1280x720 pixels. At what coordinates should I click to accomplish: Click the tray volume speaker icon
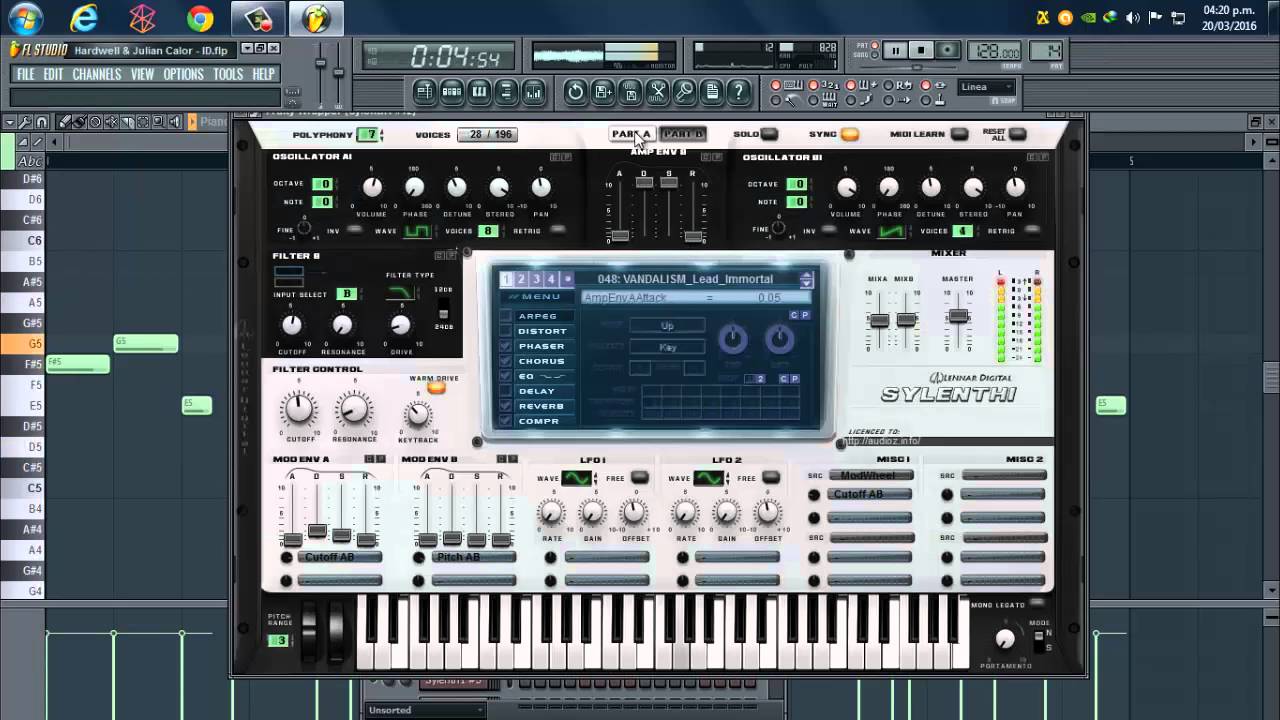click(1133, 18)
